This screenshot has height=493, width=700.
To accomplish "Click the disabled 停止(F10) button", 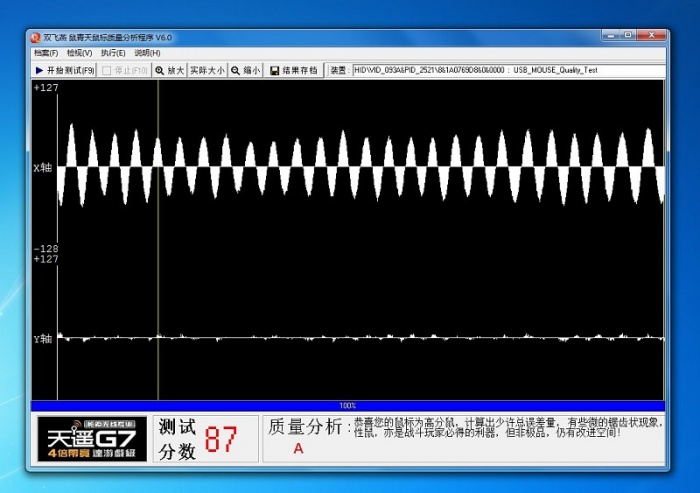I will coord(125,71).
